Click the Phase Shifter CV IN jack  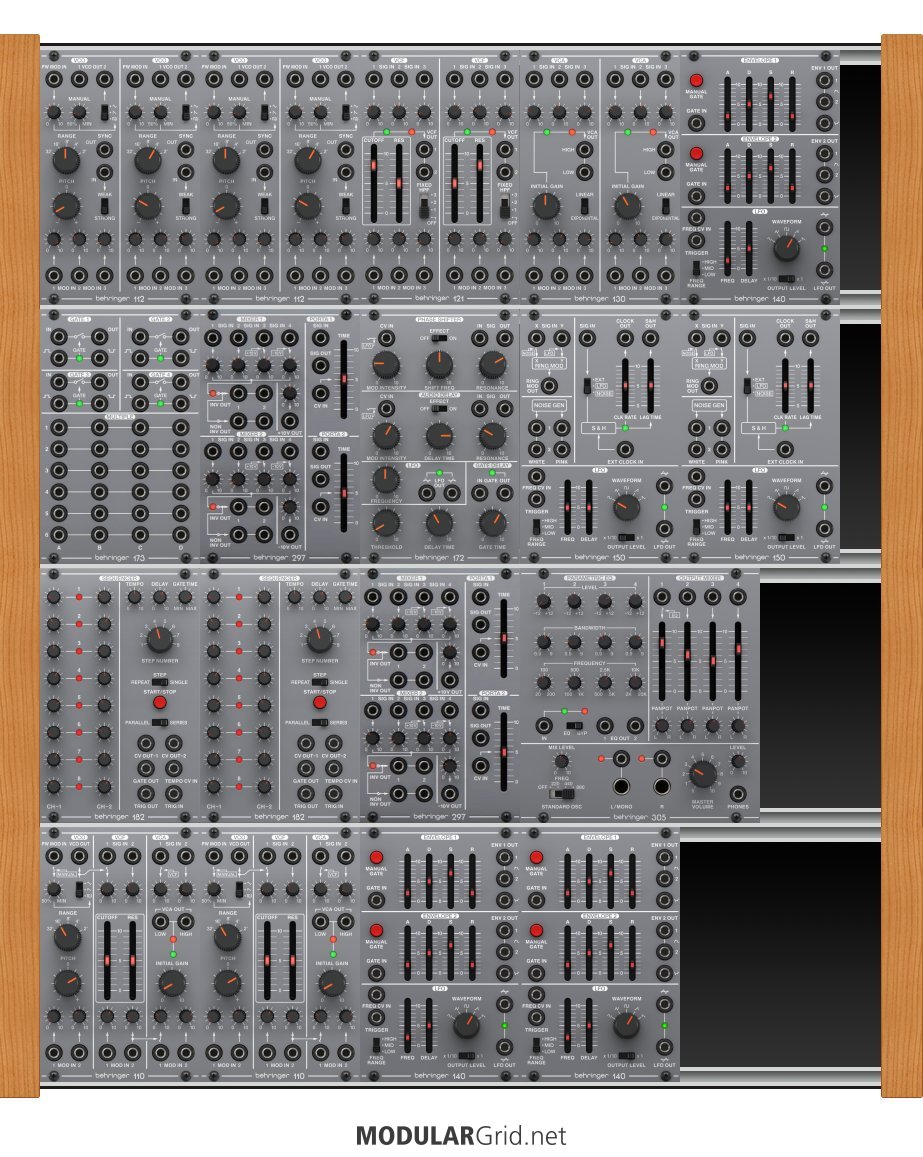(x=386, y=338)
